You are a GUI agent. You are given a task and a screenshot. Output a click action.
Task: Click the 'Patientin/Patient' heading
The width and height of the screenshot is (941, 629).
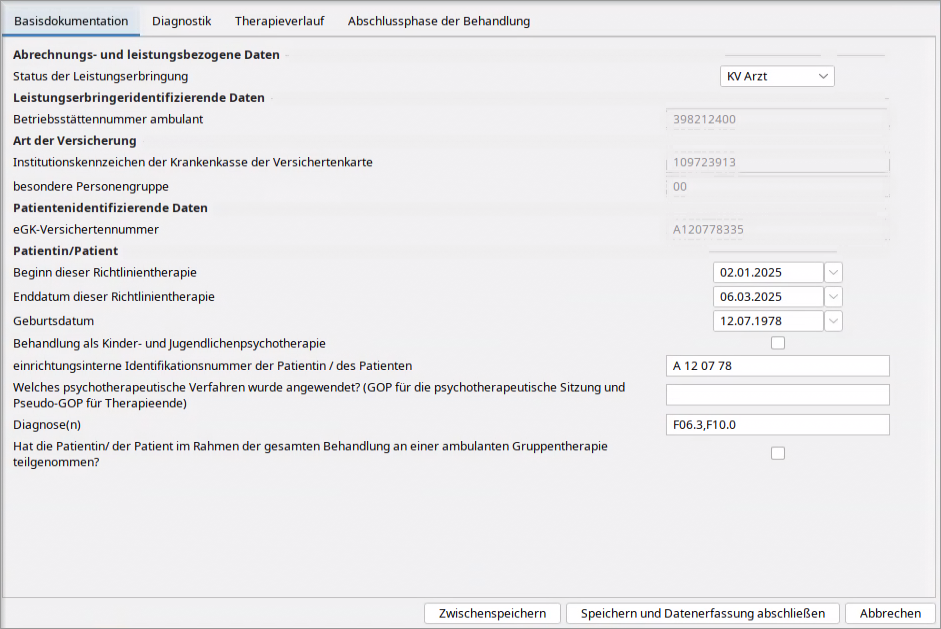[65, 251]
